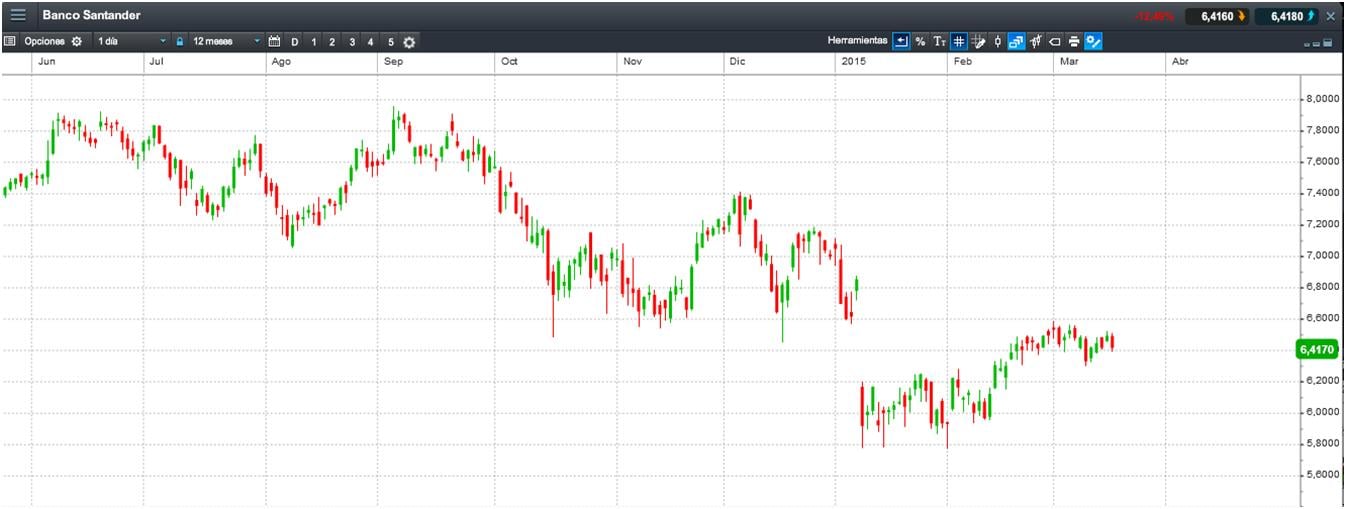Open the presets gear settings

click(x=409, y=41)
